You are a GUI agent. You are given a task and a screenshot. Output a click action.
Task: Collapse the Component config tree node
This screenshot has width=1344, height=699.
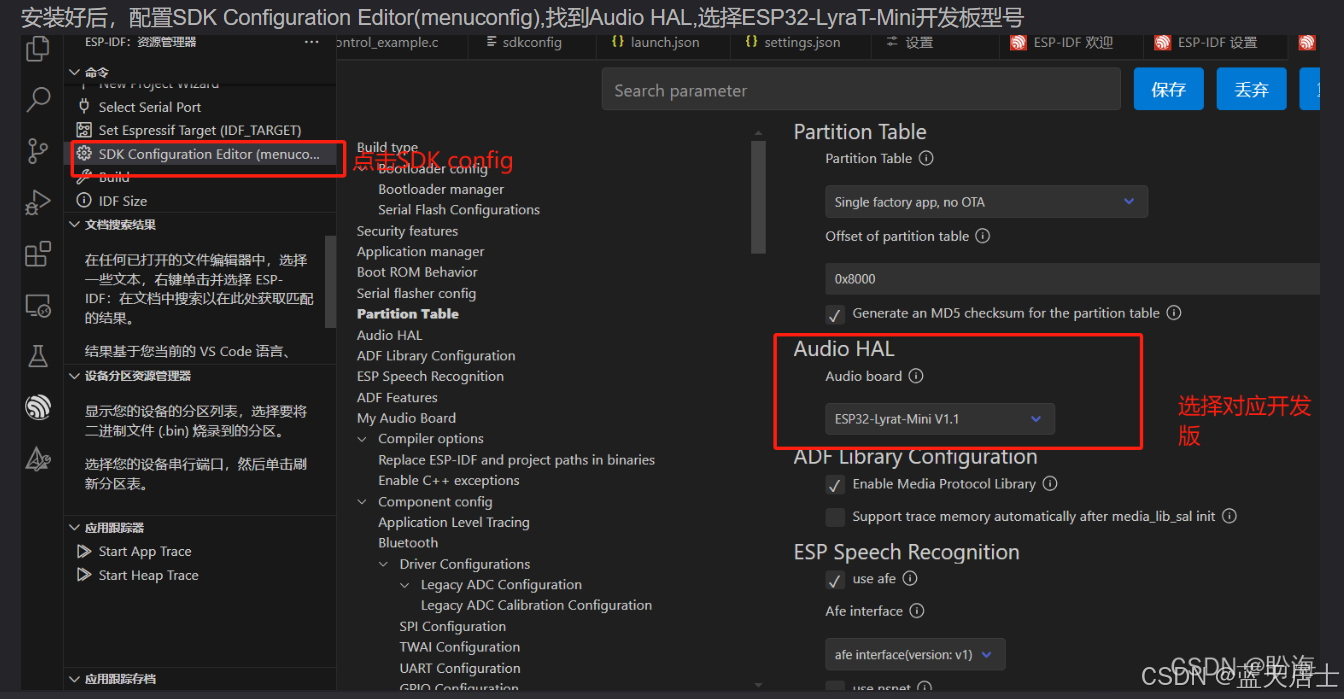pos(363,502)
